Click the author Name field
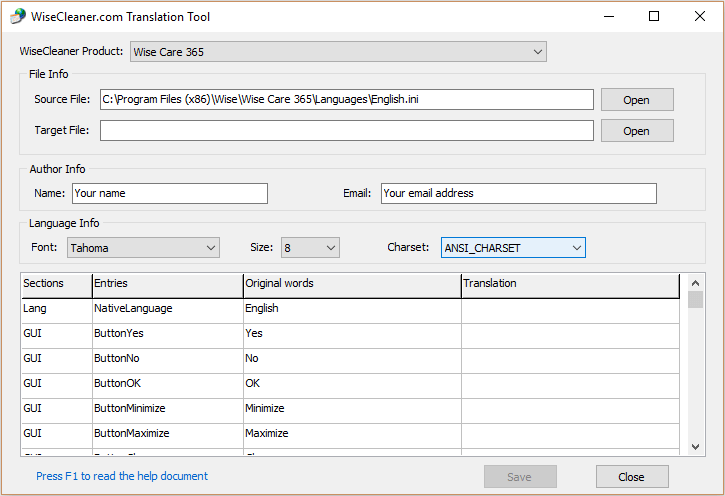This screenshot has width=725, height=496. (170, 193)
